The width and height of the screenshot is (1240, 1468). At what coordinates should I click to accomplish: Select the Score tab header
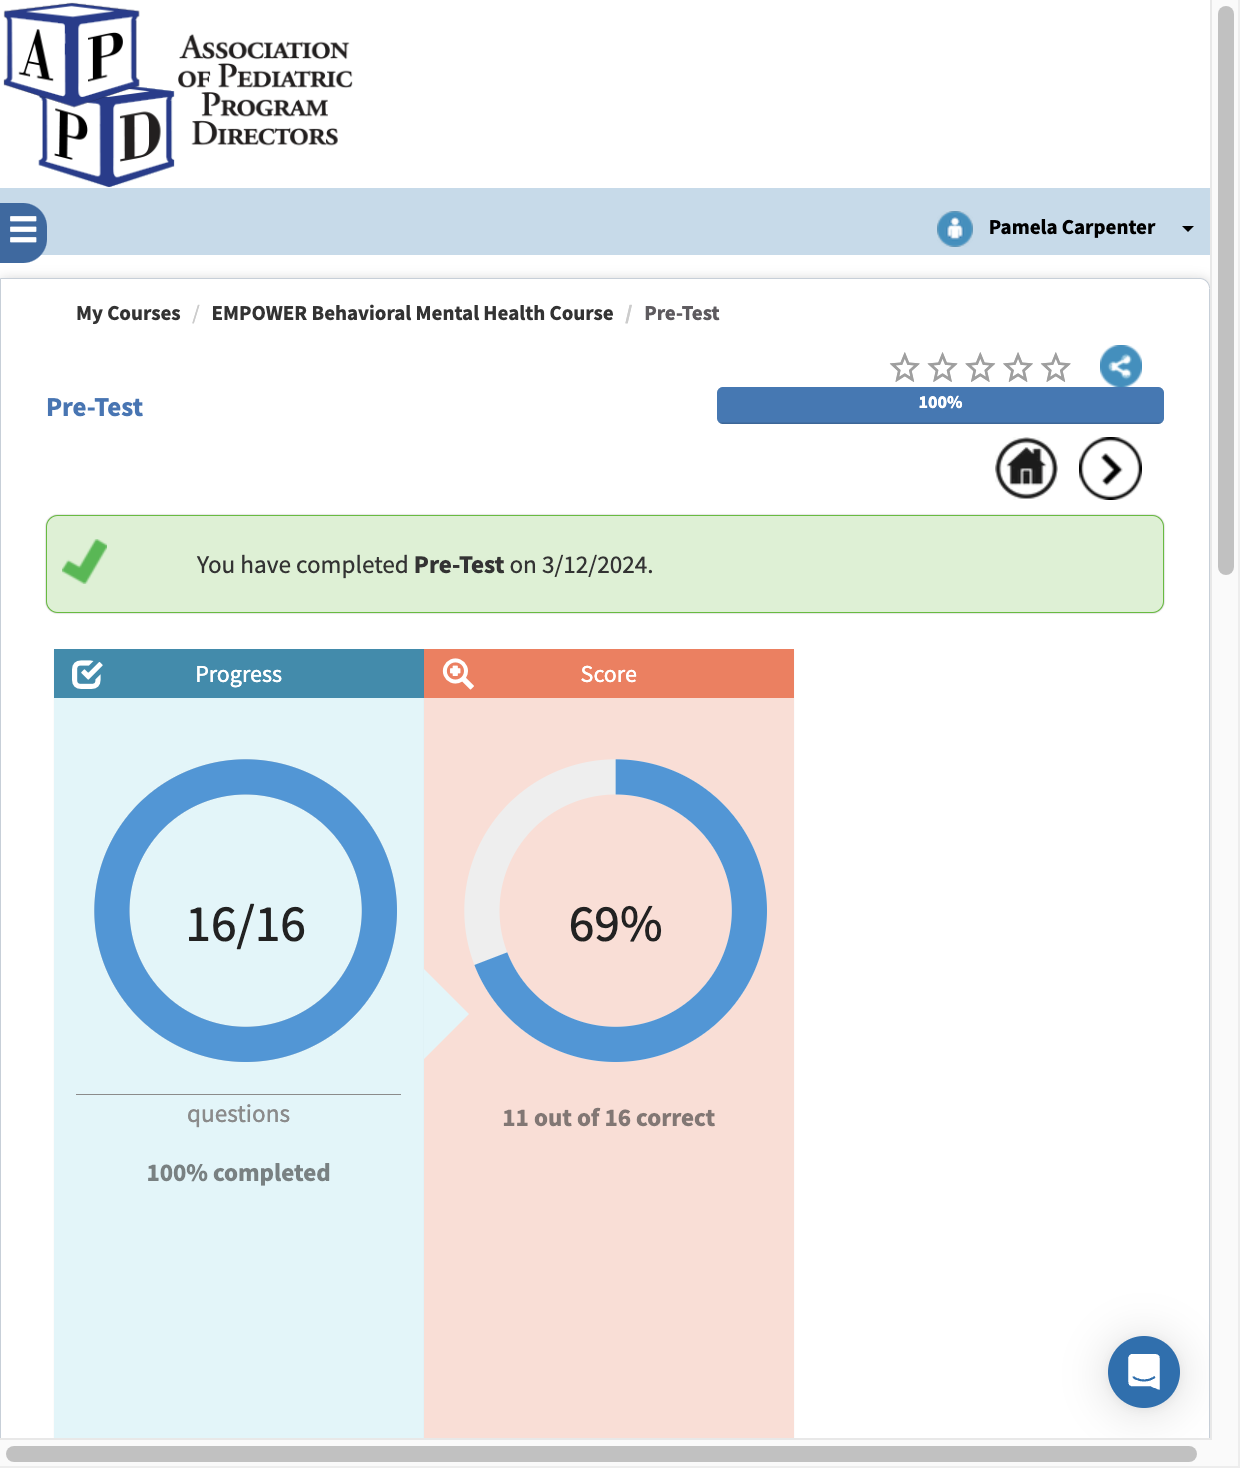tap(609, 674)
